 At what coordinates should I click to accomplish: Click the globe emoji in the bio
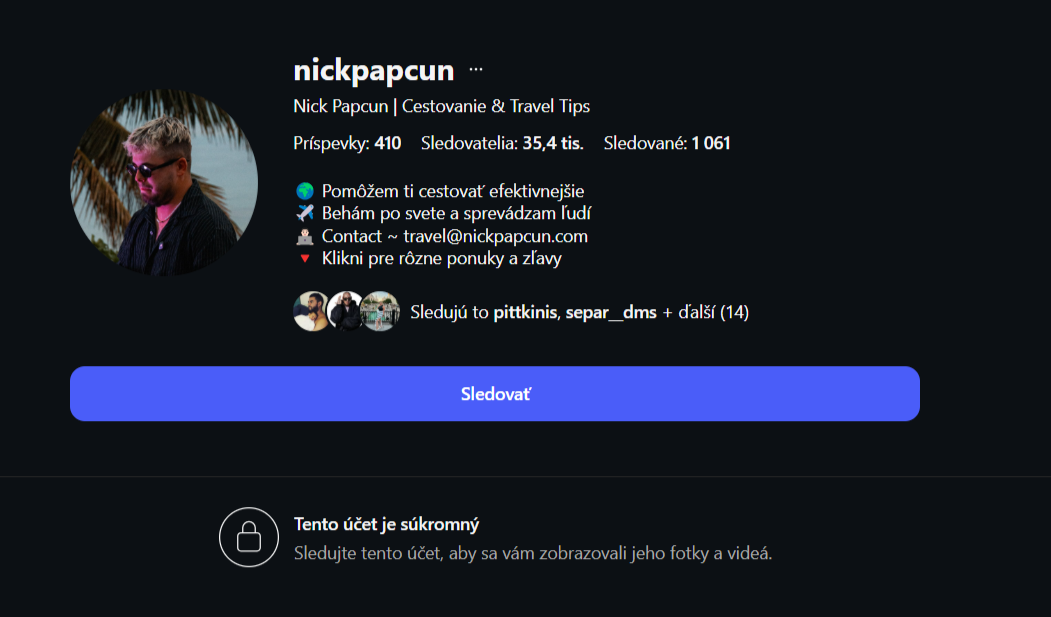pyautogui.click(x=305, y=191)
